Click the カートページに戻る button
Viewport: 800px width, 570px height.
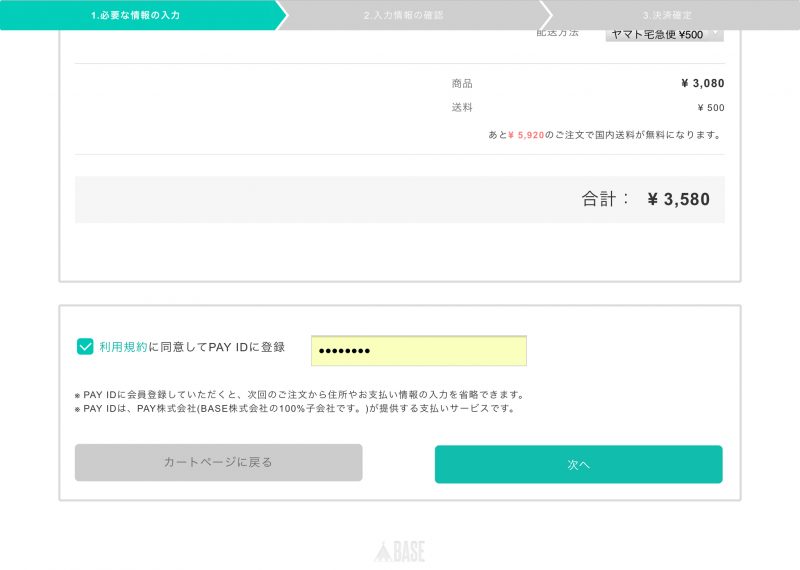click(218, 463)
